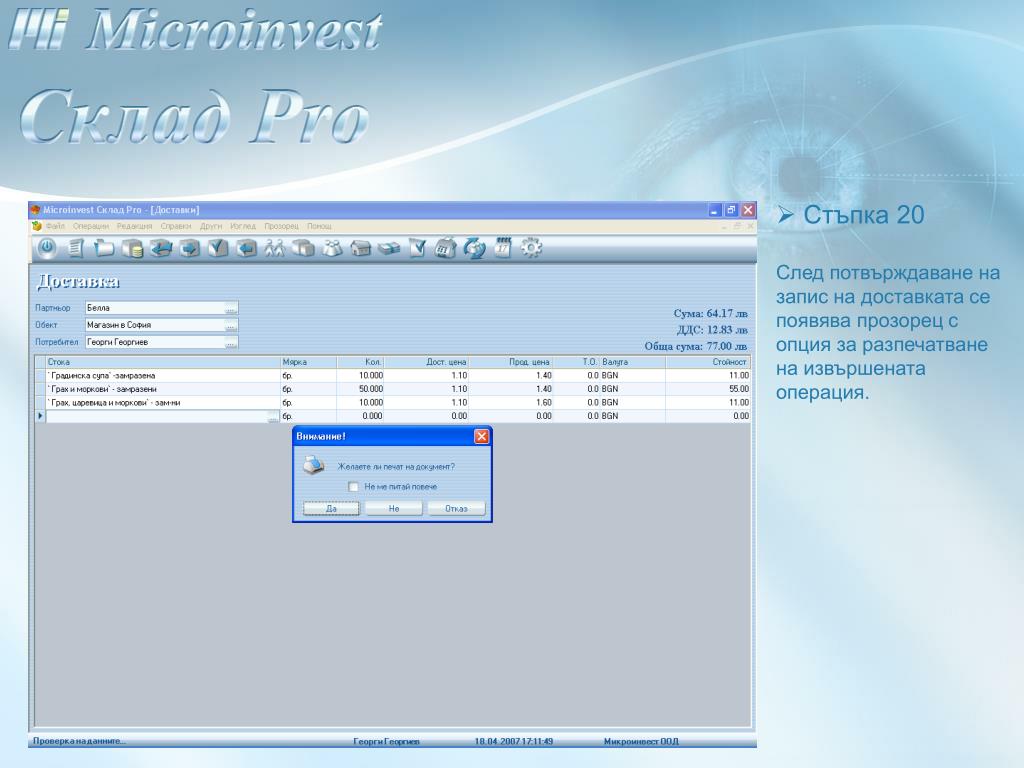Click the sheet with checkmark icon
The width and height of the screenshot is (1024, 768).
click(x=417, y=248)
